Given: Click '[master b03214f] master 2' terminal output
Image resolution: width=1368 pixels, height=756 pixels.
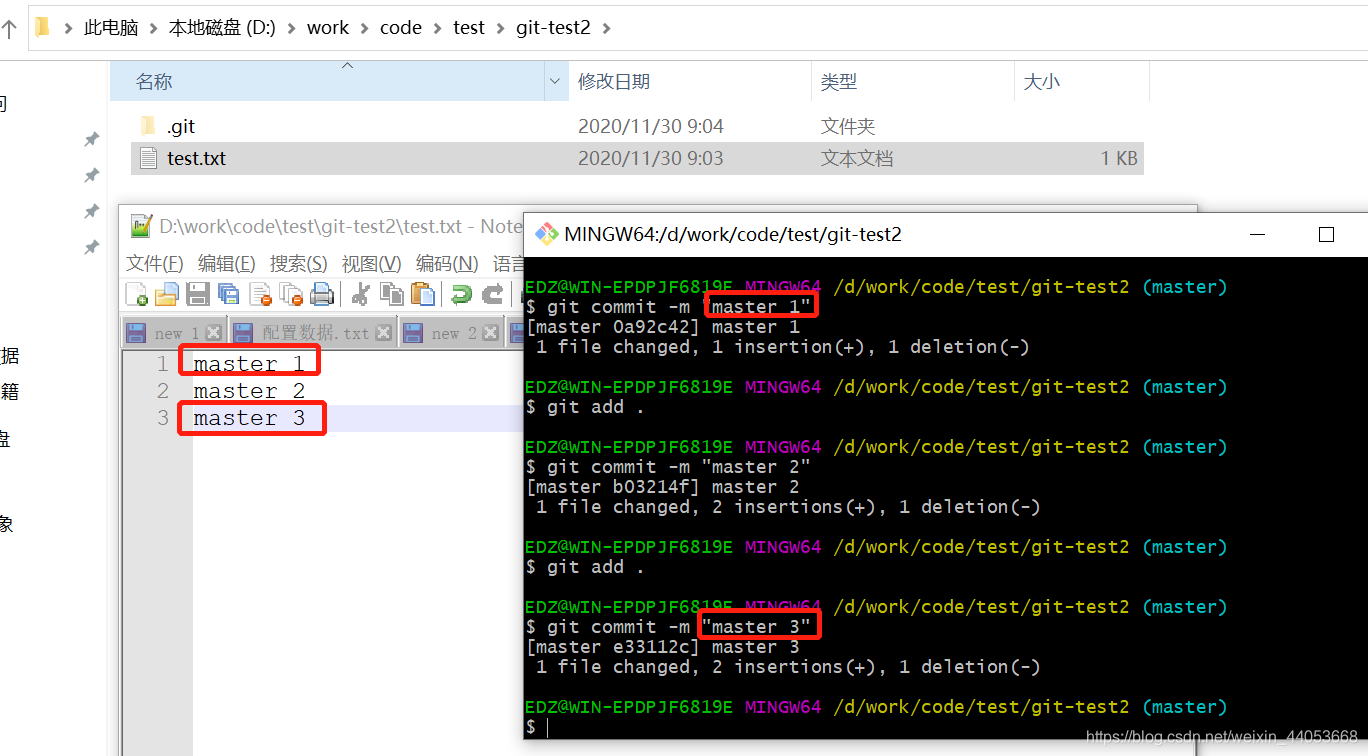Looking at the screenshot, I should [x=663, y=487].
